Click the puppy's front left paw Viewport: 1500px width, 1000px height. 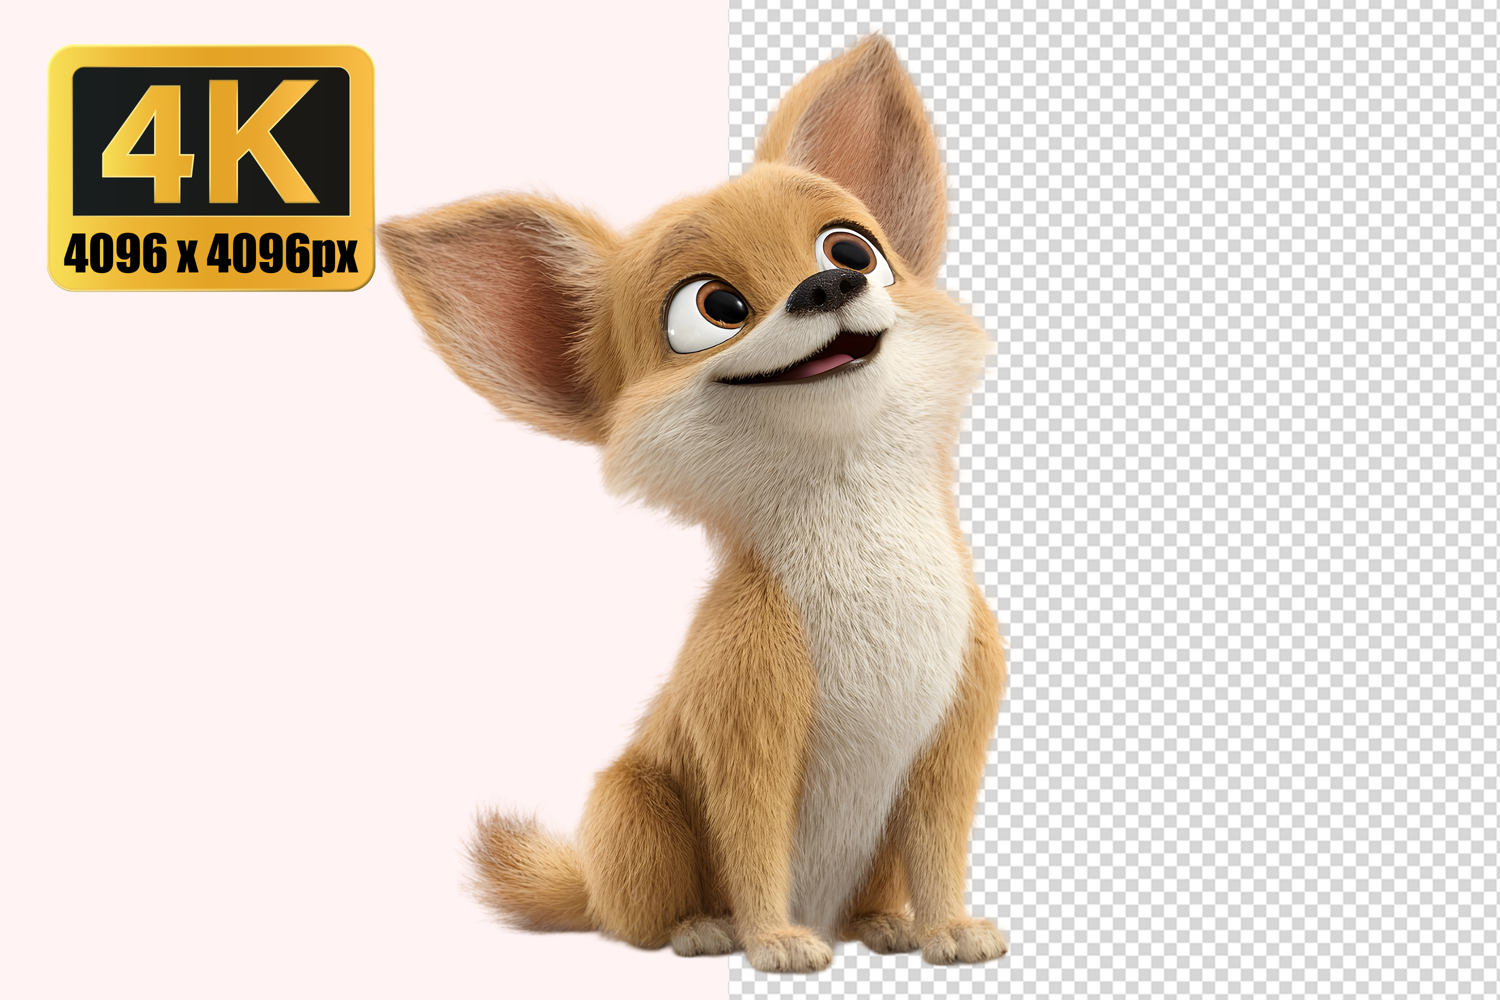tap(790, 948)
